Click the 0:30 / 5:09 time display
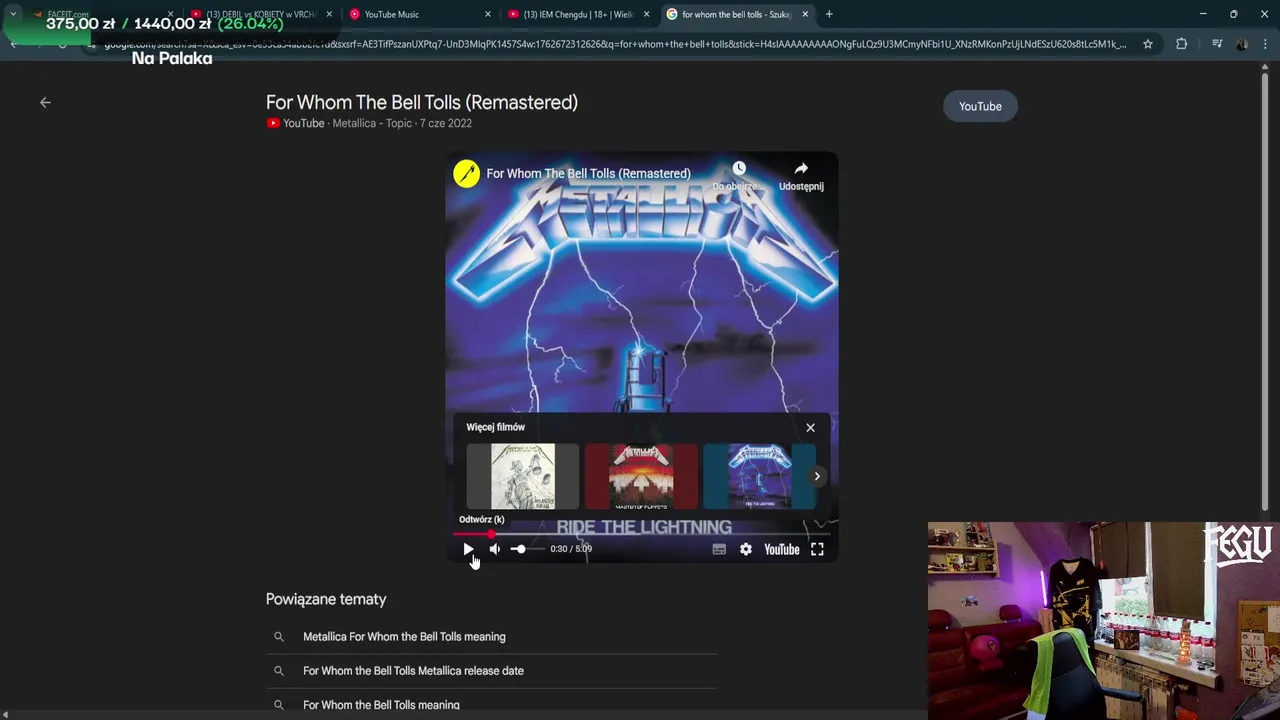Image resolution: width=1280 pixels, height=720 pixels. pos(571,549)
